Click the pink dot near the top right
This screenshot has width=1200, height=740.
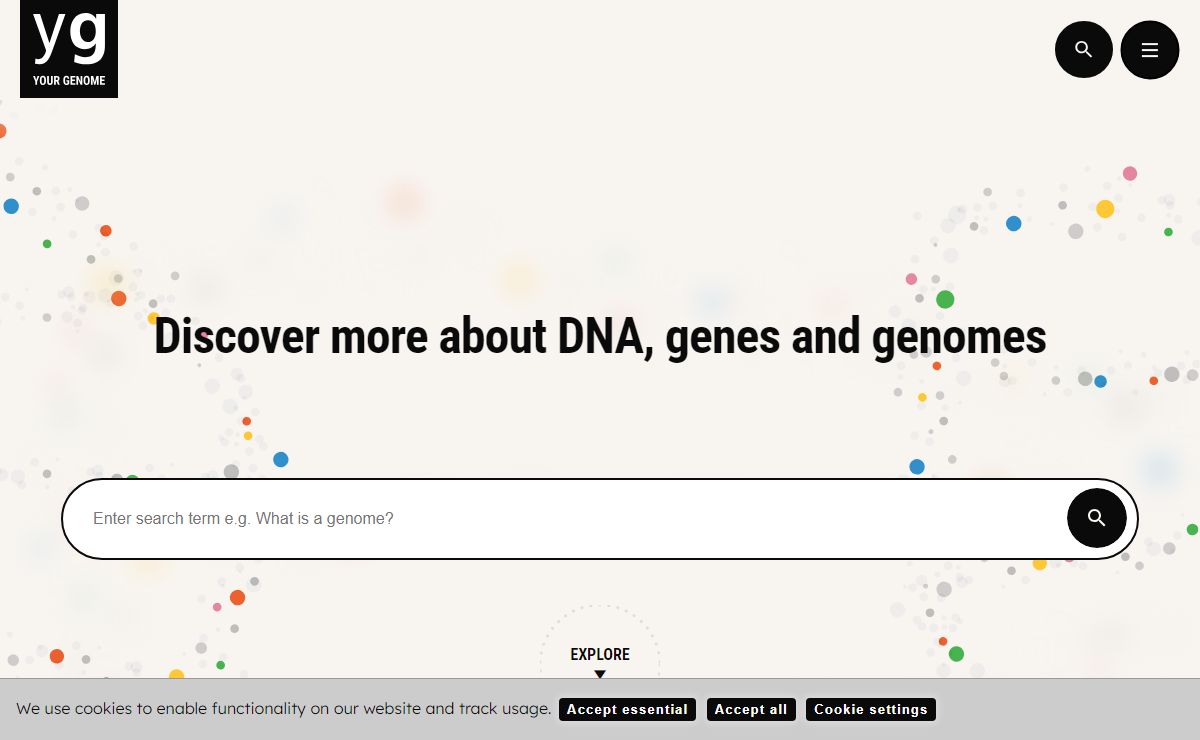pyautogui.click(x=1130, y=173)
